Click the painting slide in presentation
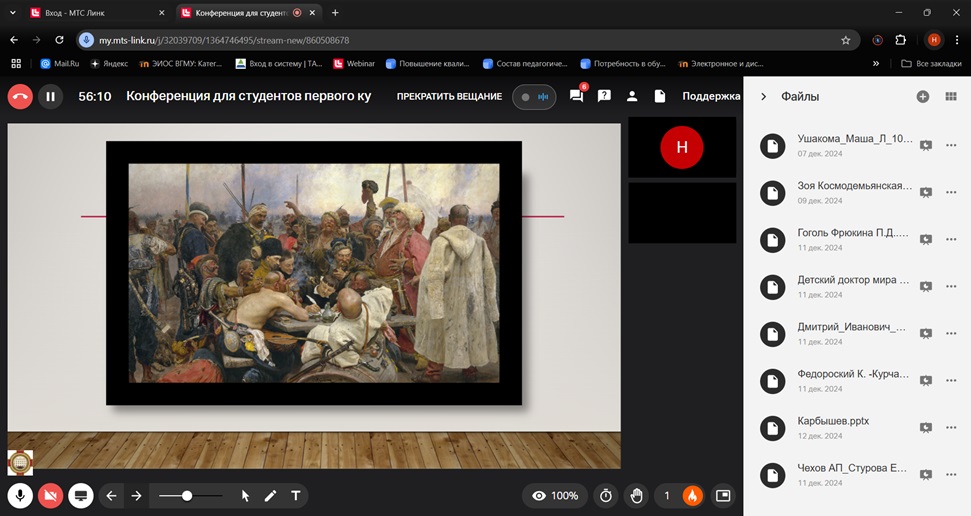The height and width of the screenshot is (516, 971). tap(314, 273)
